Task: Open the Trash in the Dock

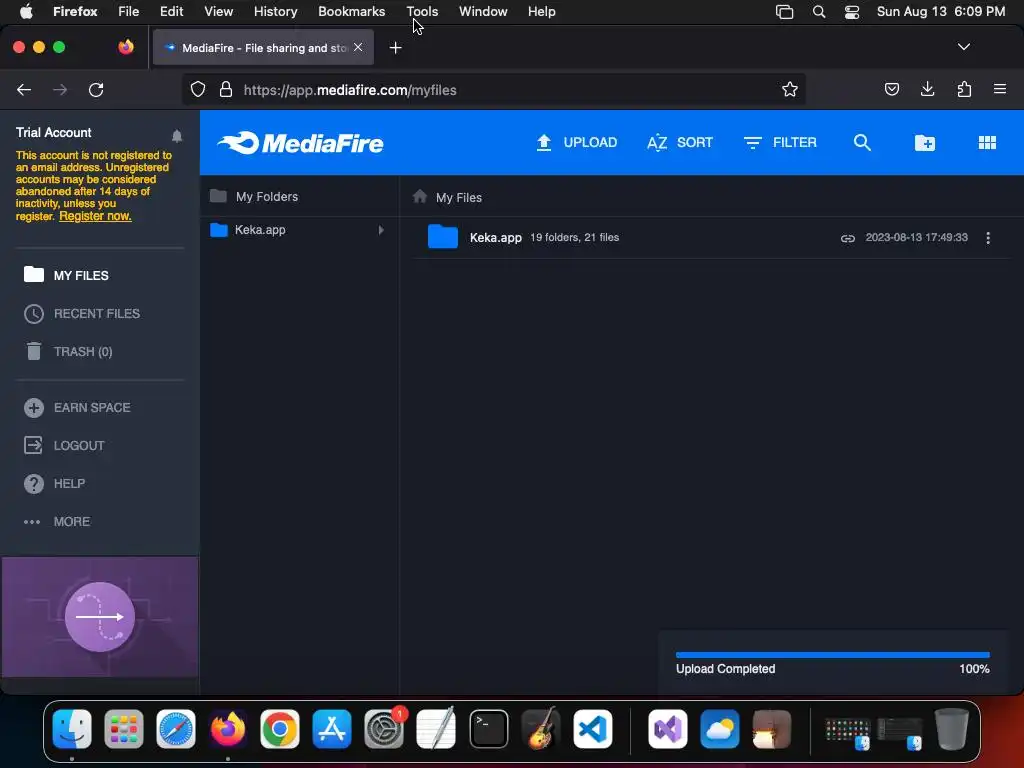Action: [952, 729]
